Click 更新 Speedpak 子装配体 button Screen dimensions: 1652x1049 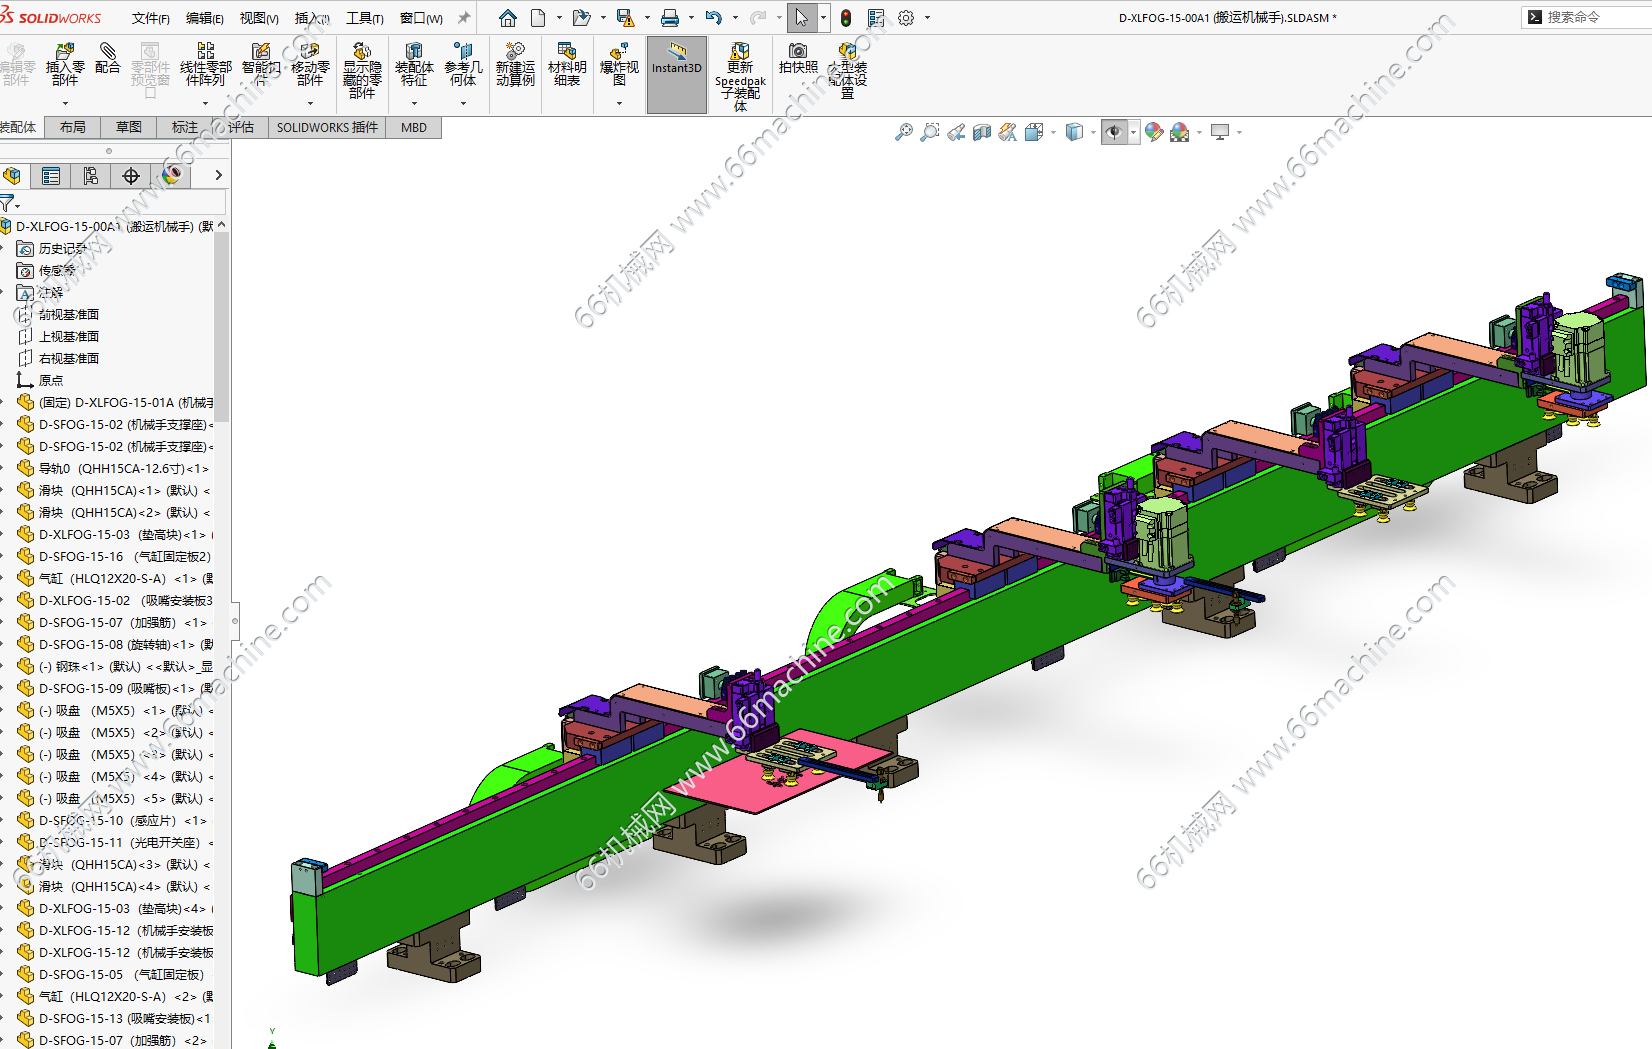click(740, 76)
